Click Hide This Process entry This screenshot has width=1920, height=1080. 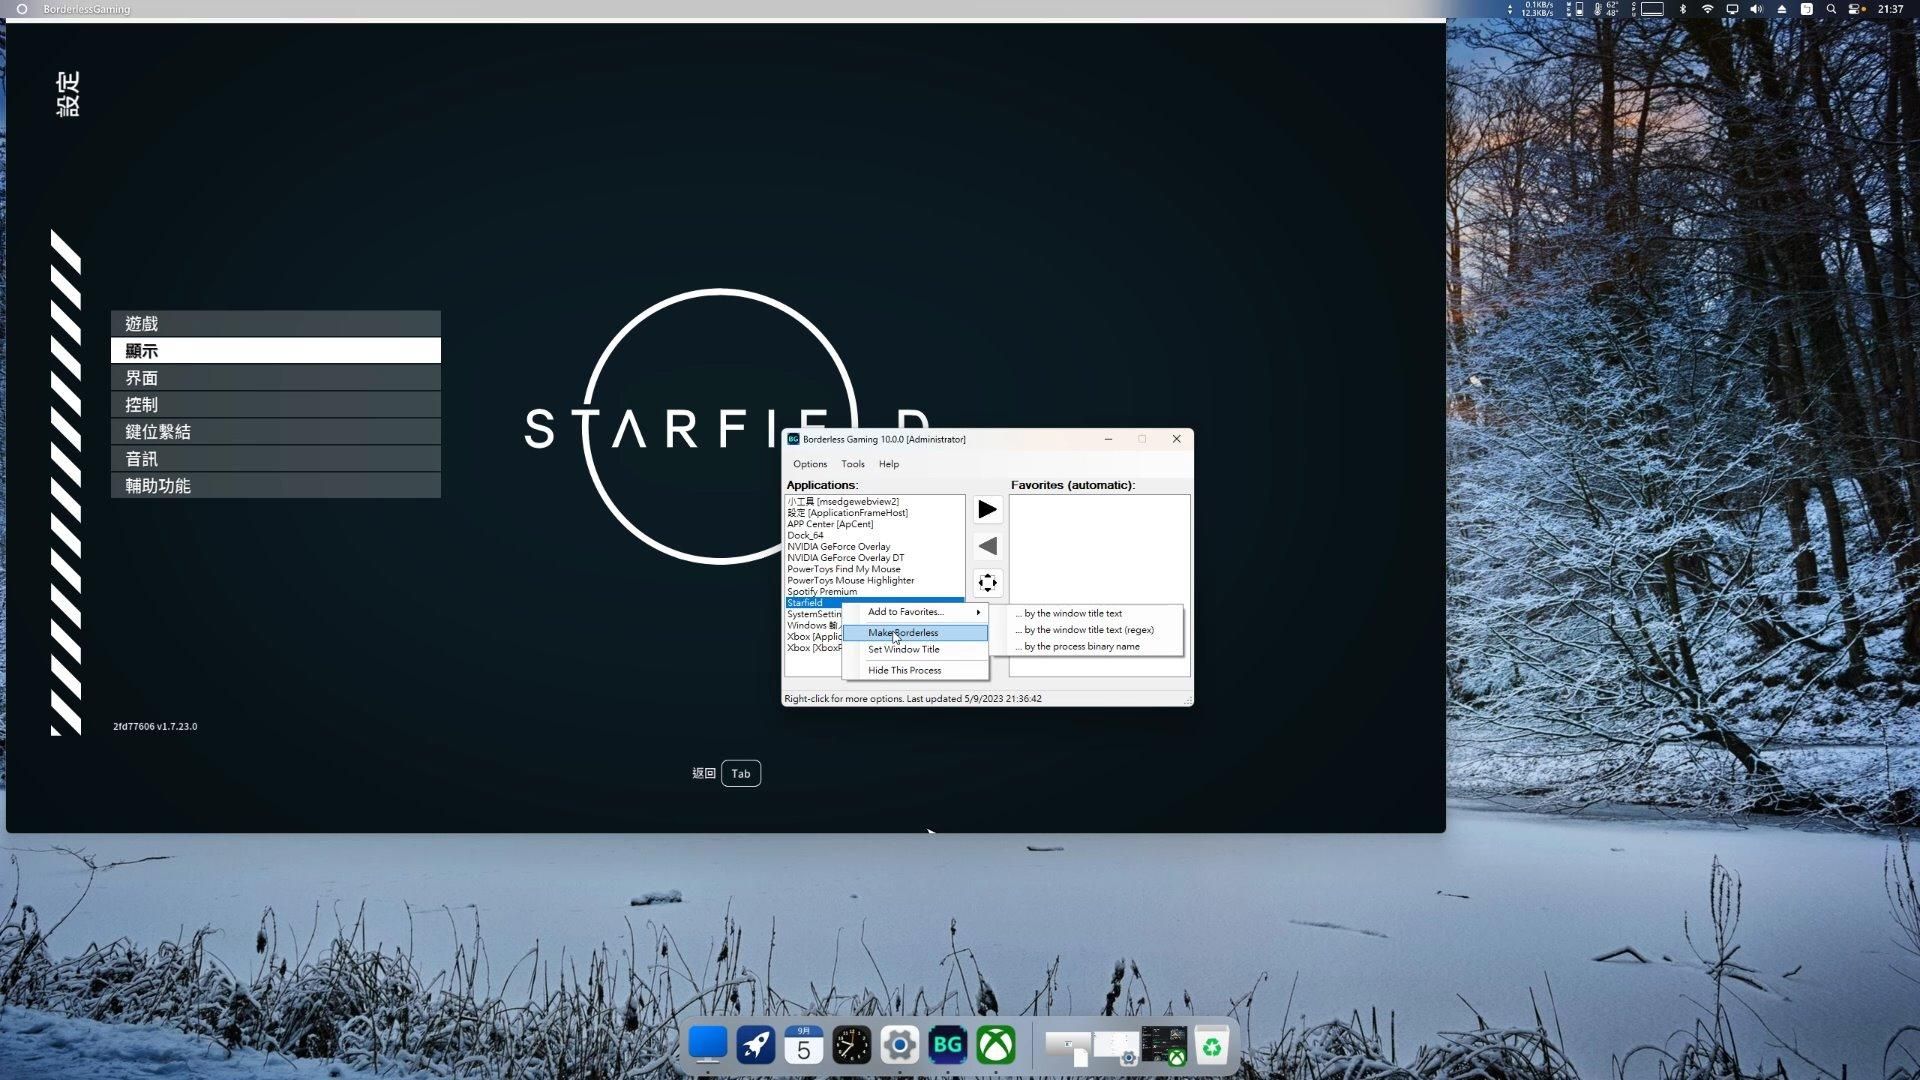click(x=904, y=671)
